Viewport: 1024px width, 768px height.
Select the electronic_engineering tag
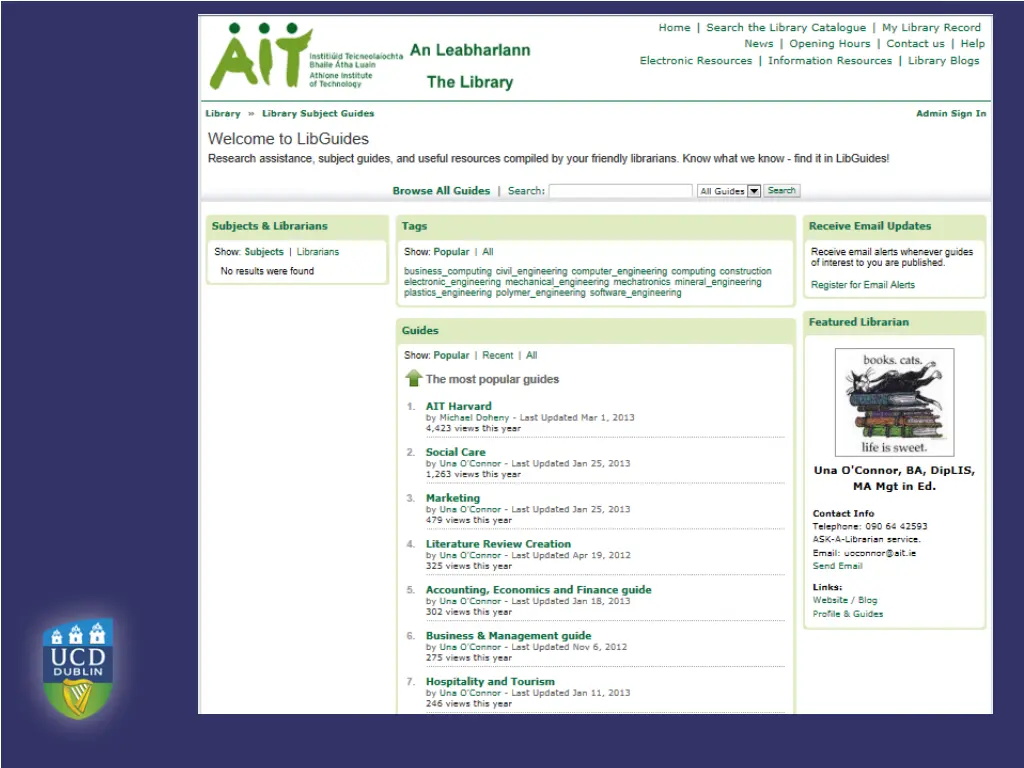(453, 282)
